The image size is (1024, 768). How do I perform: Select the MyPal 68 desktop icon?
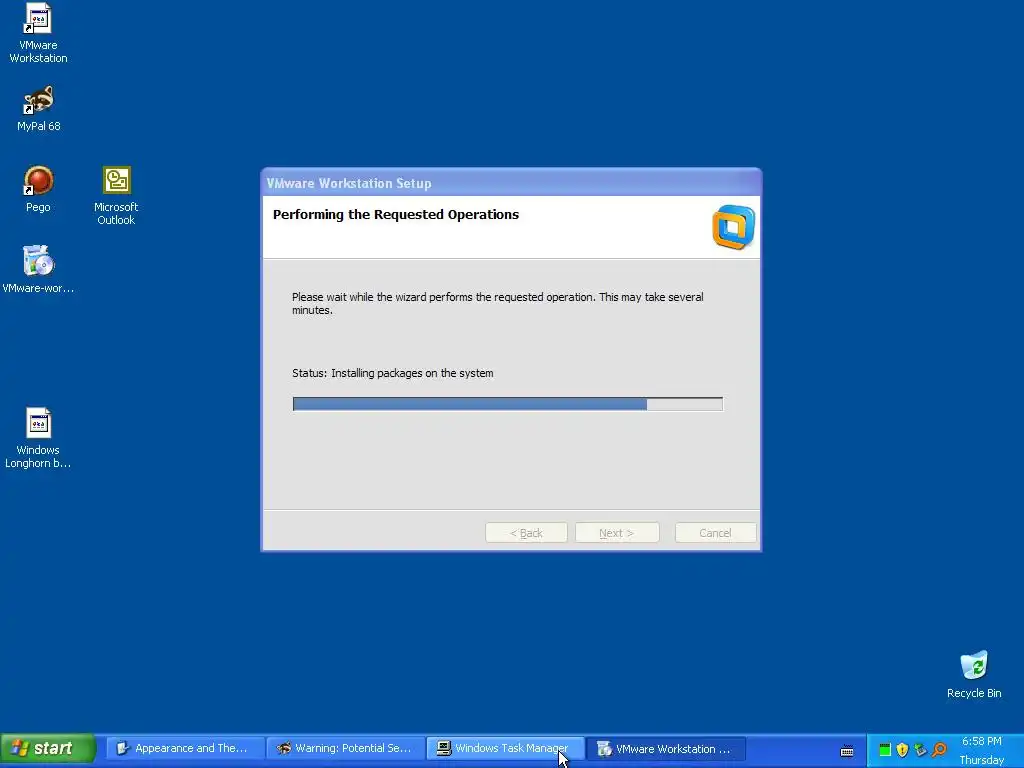pyautogui.click(x=38, y=108)
